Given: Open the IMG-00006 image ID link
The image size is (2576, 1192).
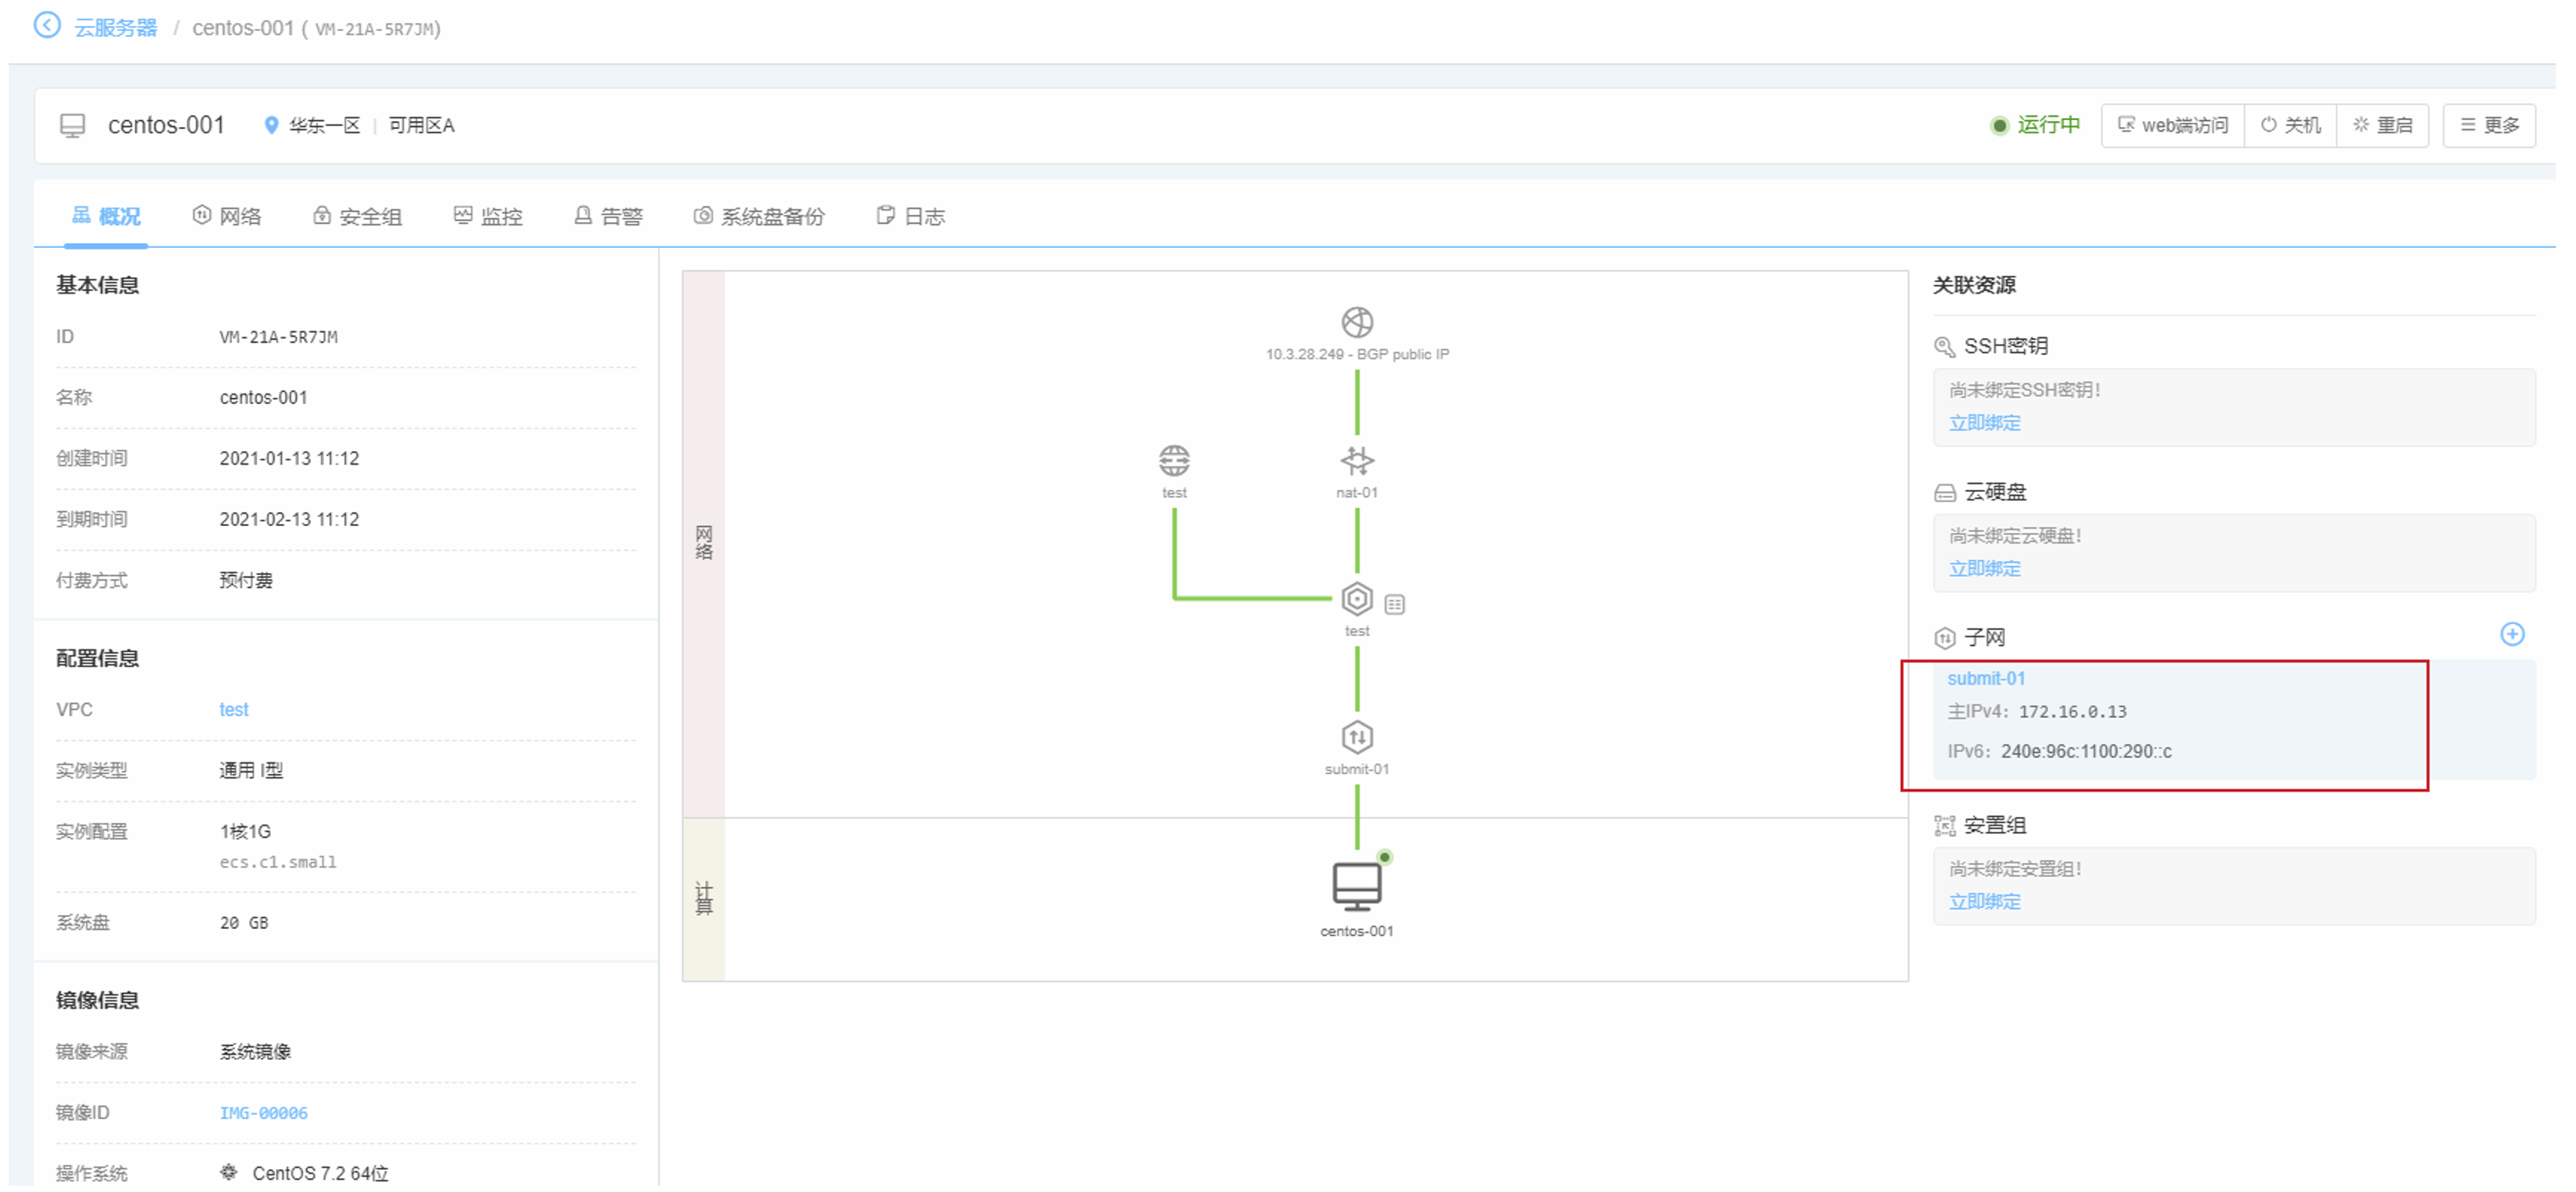Looking at the screenshot, I should [264, 1113].
